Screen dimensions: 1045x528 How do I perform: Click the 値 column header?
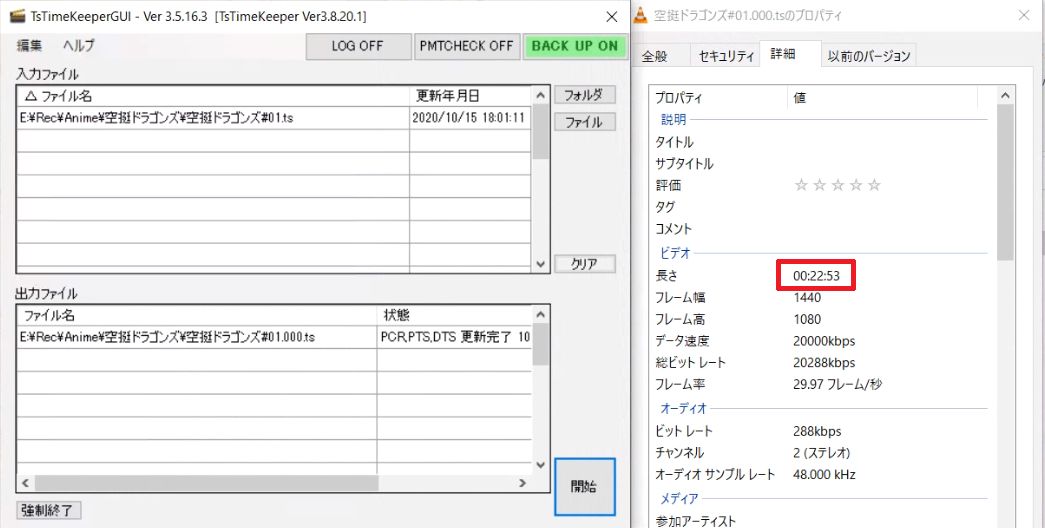(882, 98)
